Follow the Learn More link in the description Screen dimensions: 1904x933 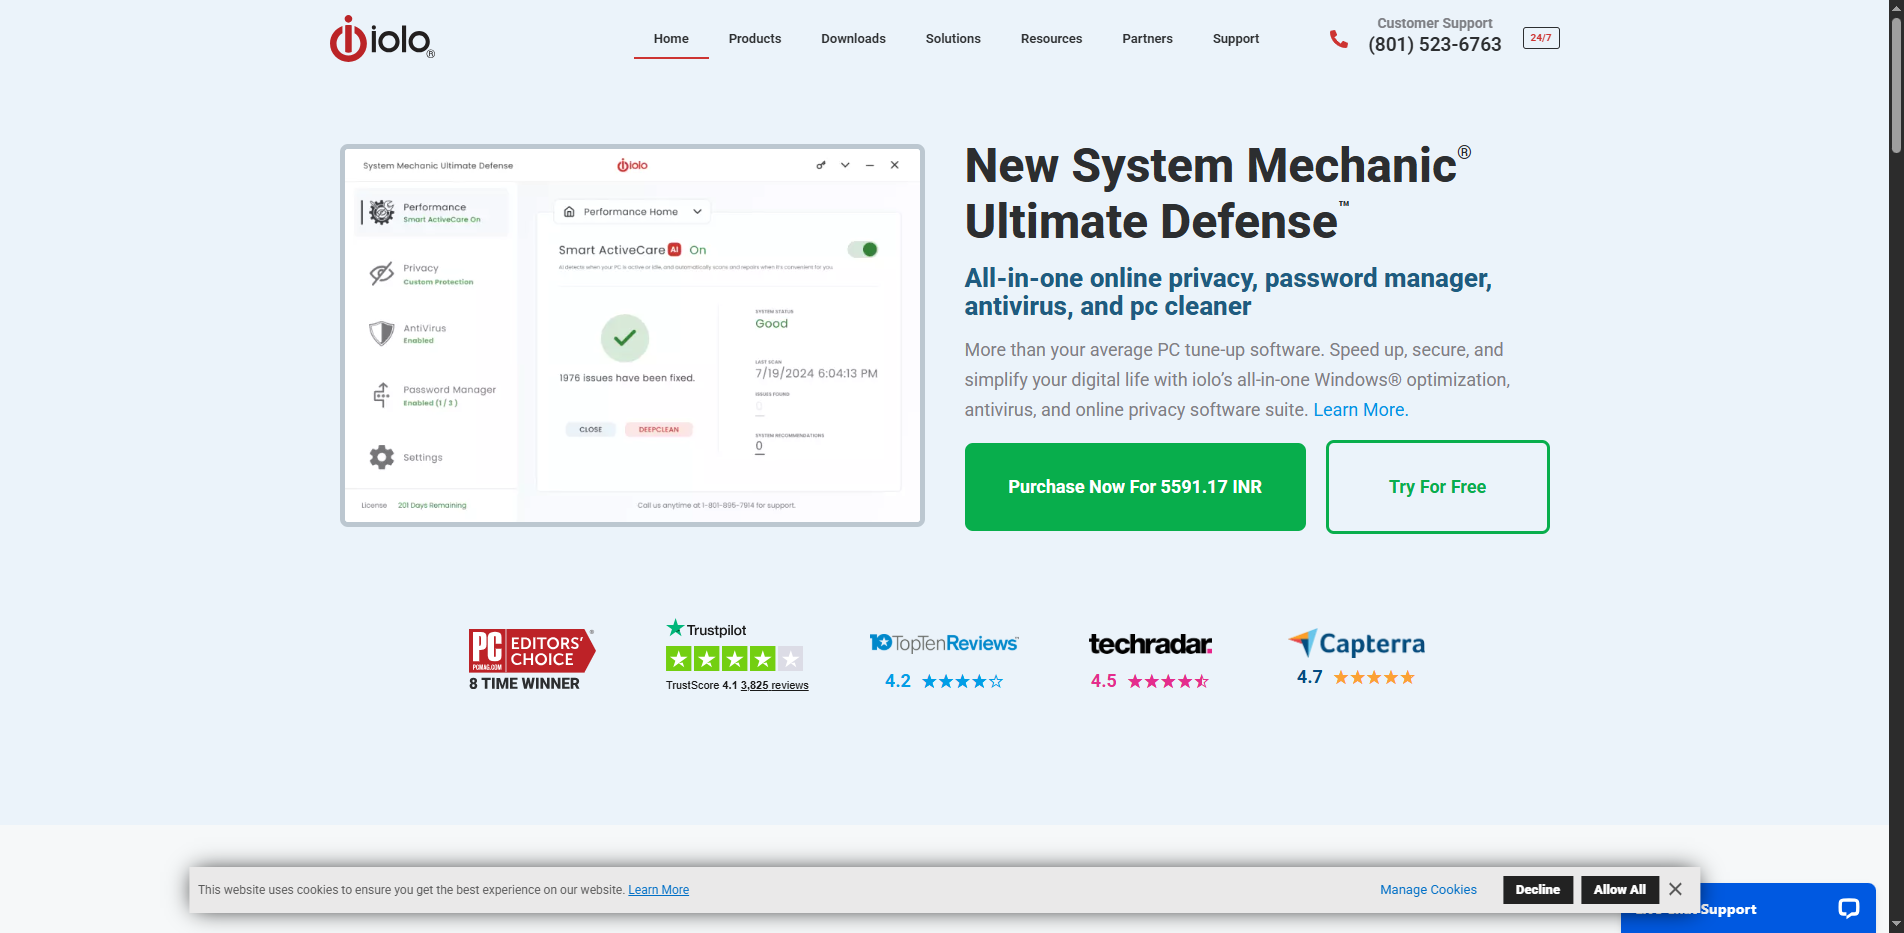[1361, 410]
